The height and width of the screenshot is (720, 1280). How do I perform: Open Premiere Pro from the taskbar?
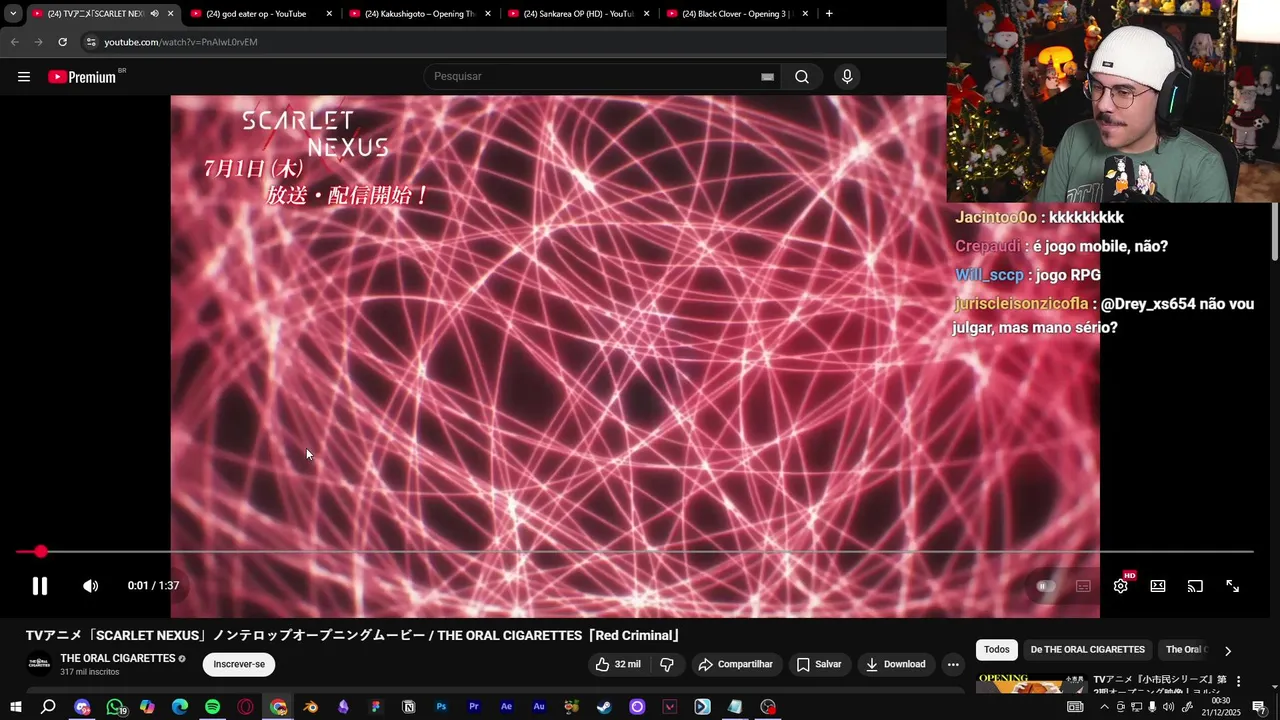point(474,707)
